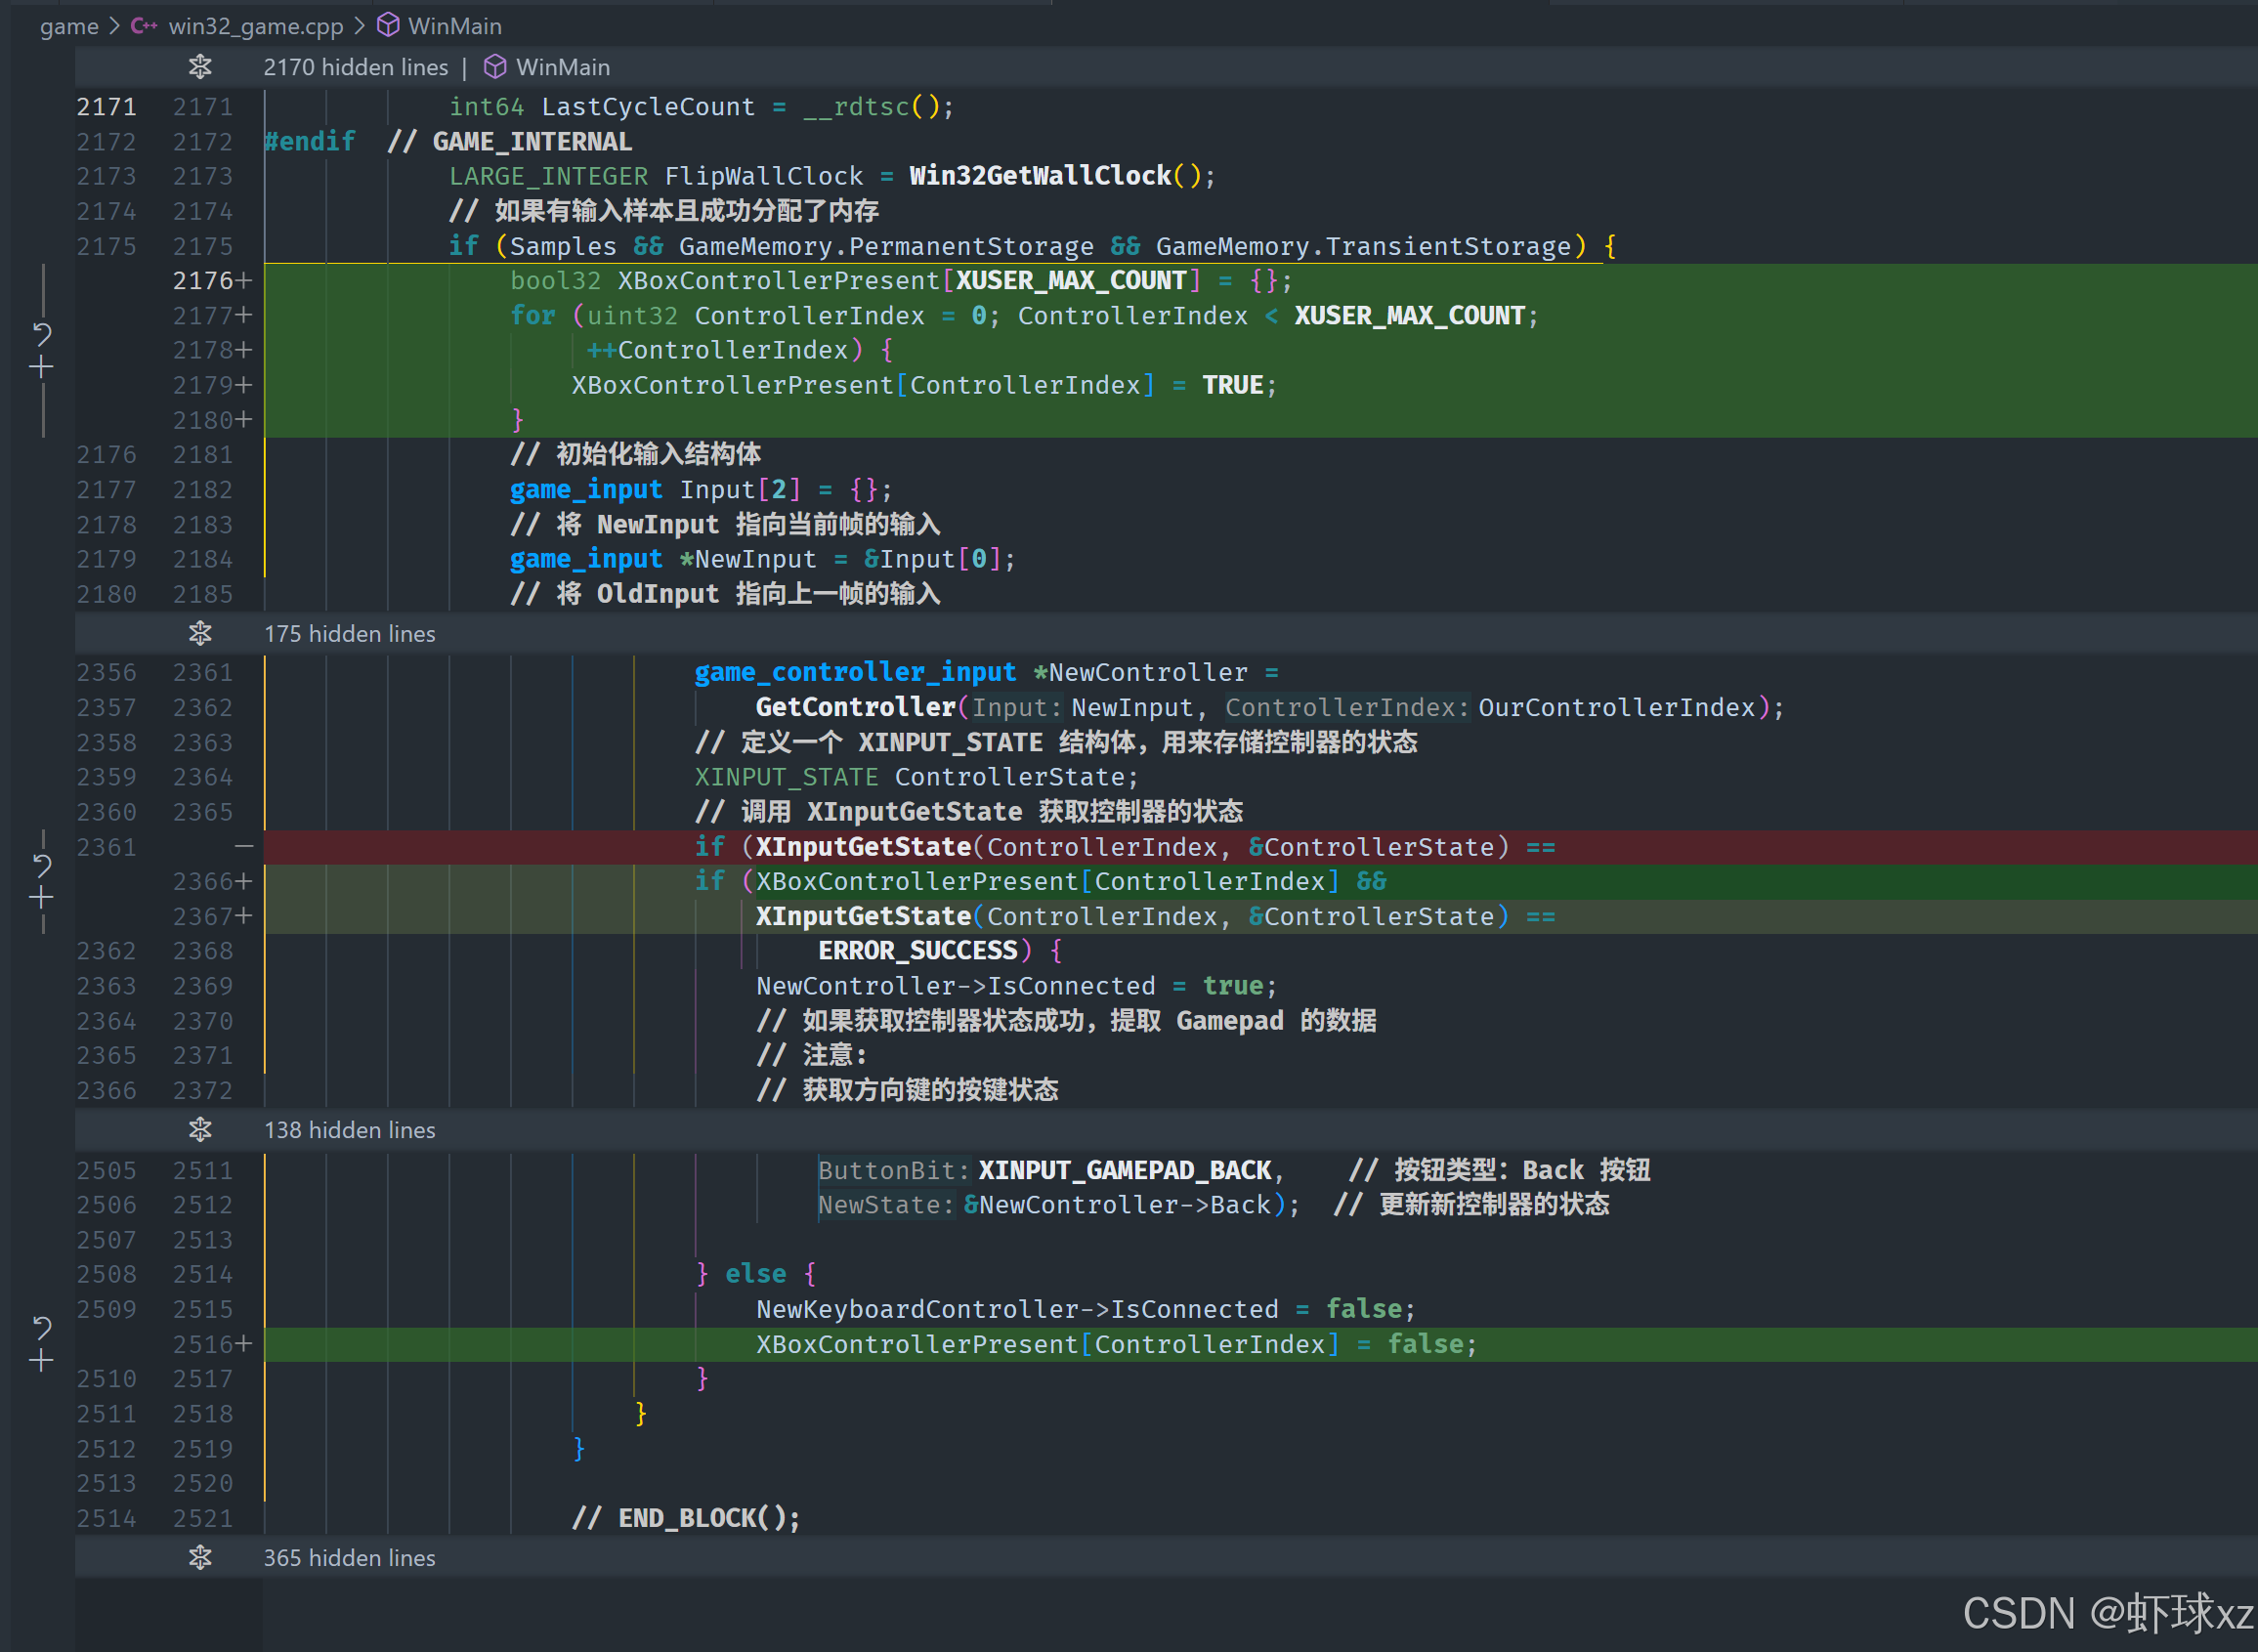Select original line number 2171 in gutter
Viewport: 2258px width, 1652px height.
pyautogui.click(x=106, y=107)
